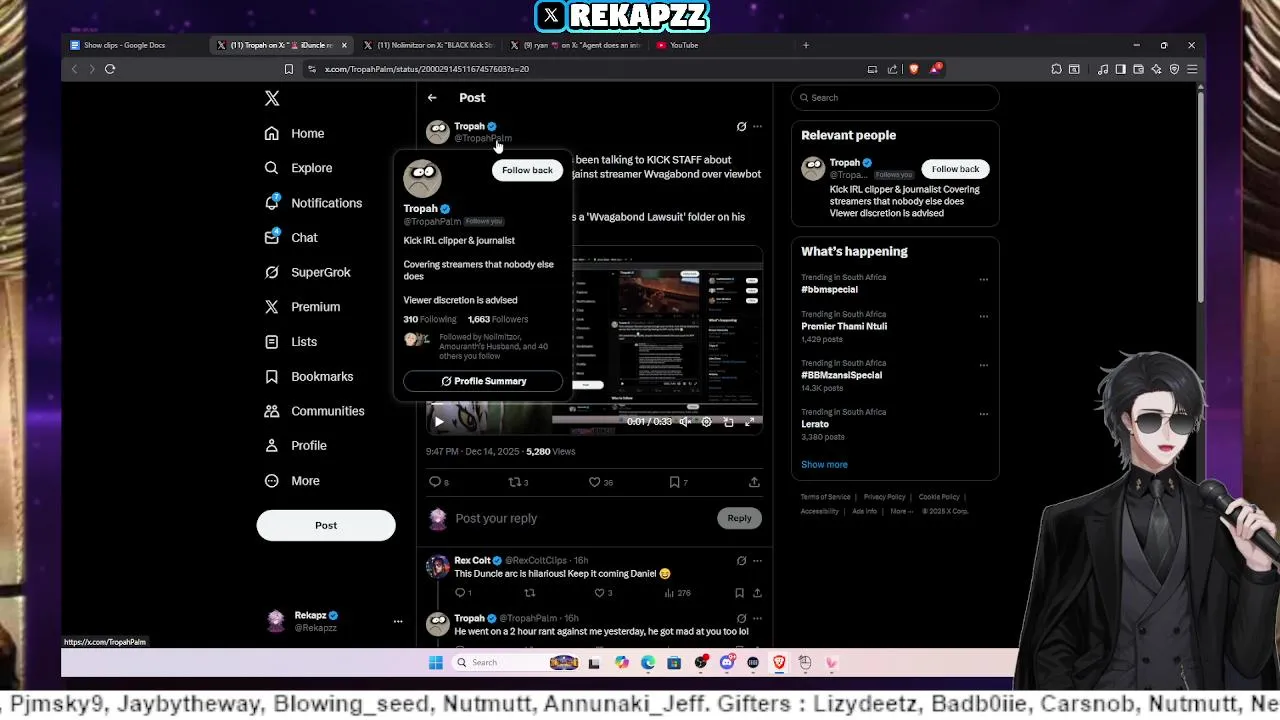Viewport: 1280px width, 720px height.
Task: Click the large white Post button
Action: [x=326, y=525]
